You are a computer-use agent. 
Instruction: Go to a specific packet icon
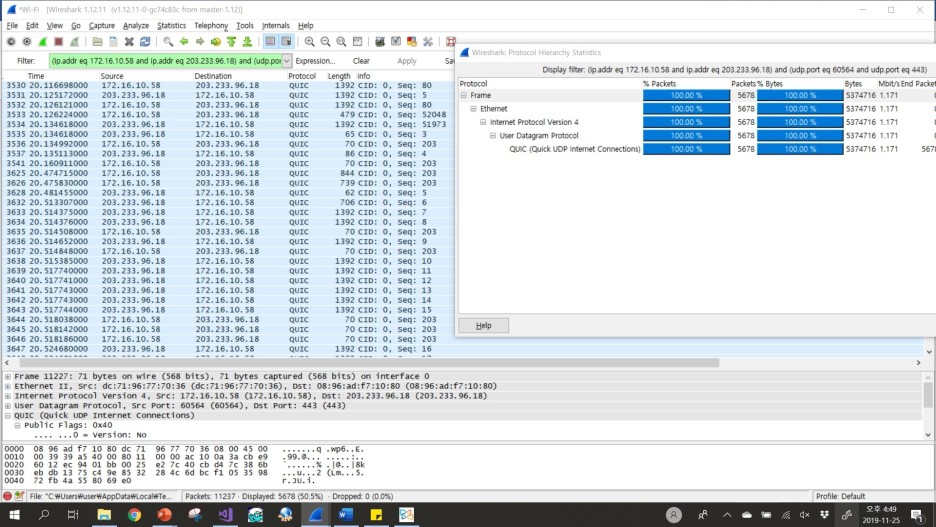tap(215, 41)
